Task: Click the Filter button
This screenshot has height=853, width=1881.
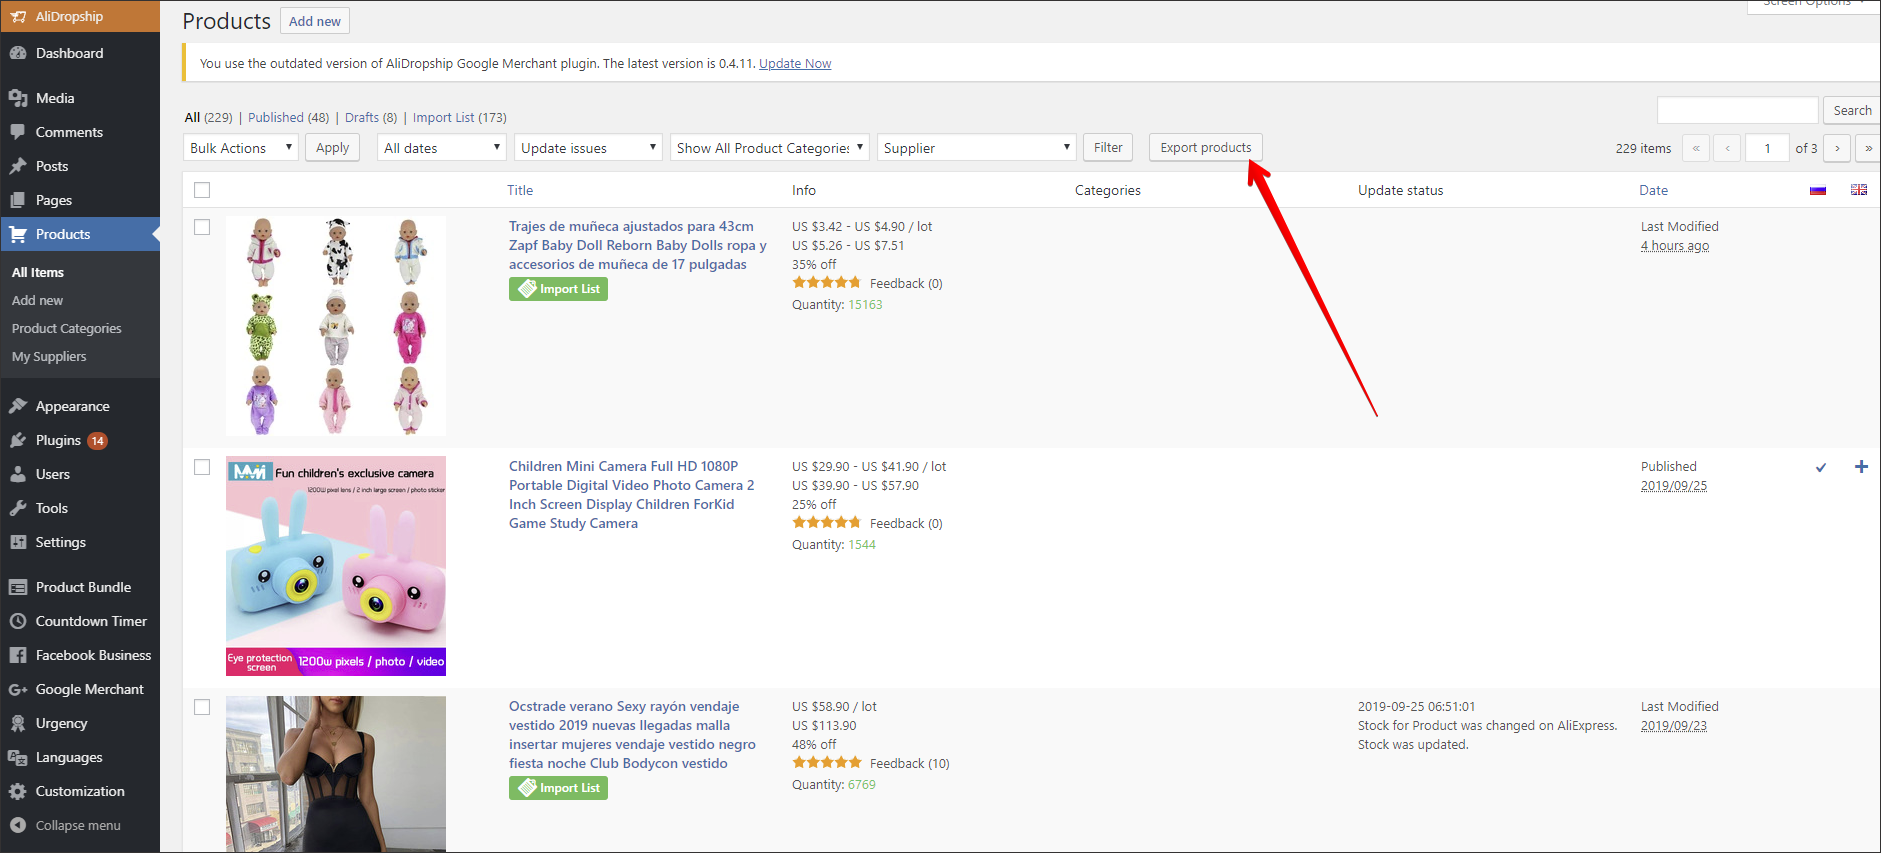Action: (1108, 147)
